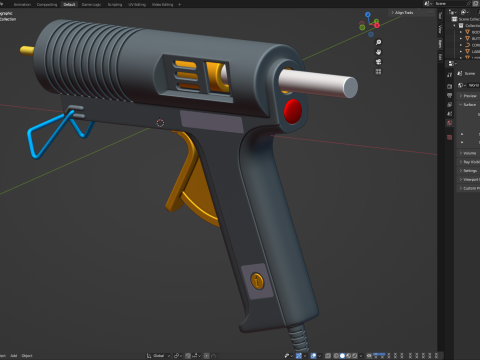Open the scene browse dropdown in top bar

click(427, 4)
